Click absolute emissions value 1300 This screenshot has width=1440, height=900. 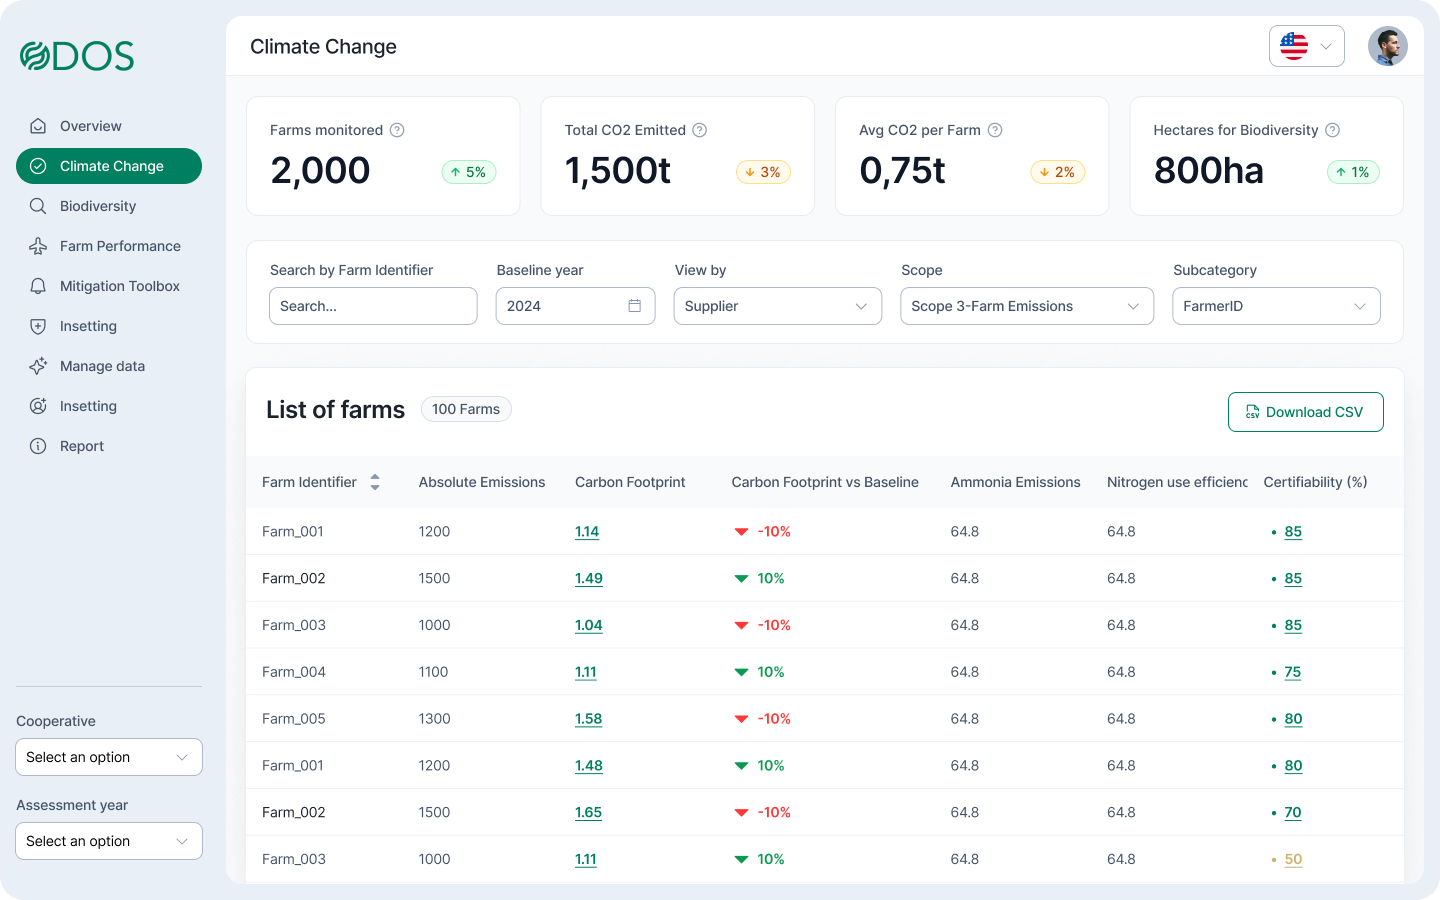[434, 719]
